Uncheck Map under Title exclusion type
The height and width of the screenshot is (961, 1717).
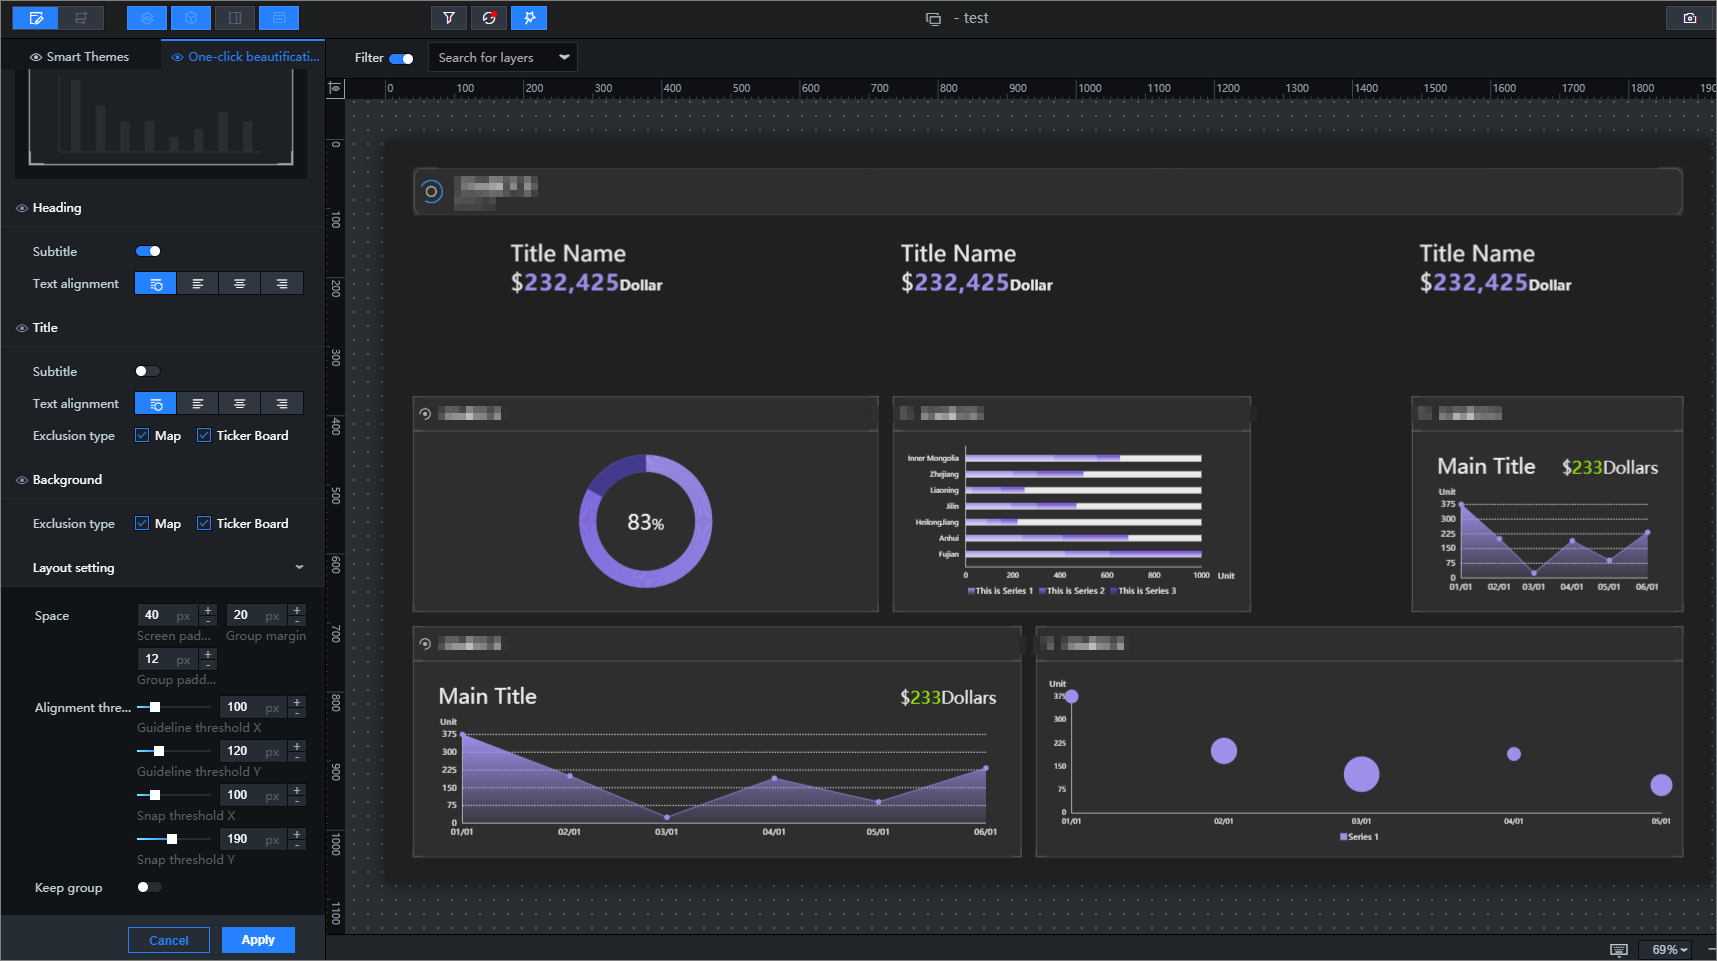click(x=142, y=435)
